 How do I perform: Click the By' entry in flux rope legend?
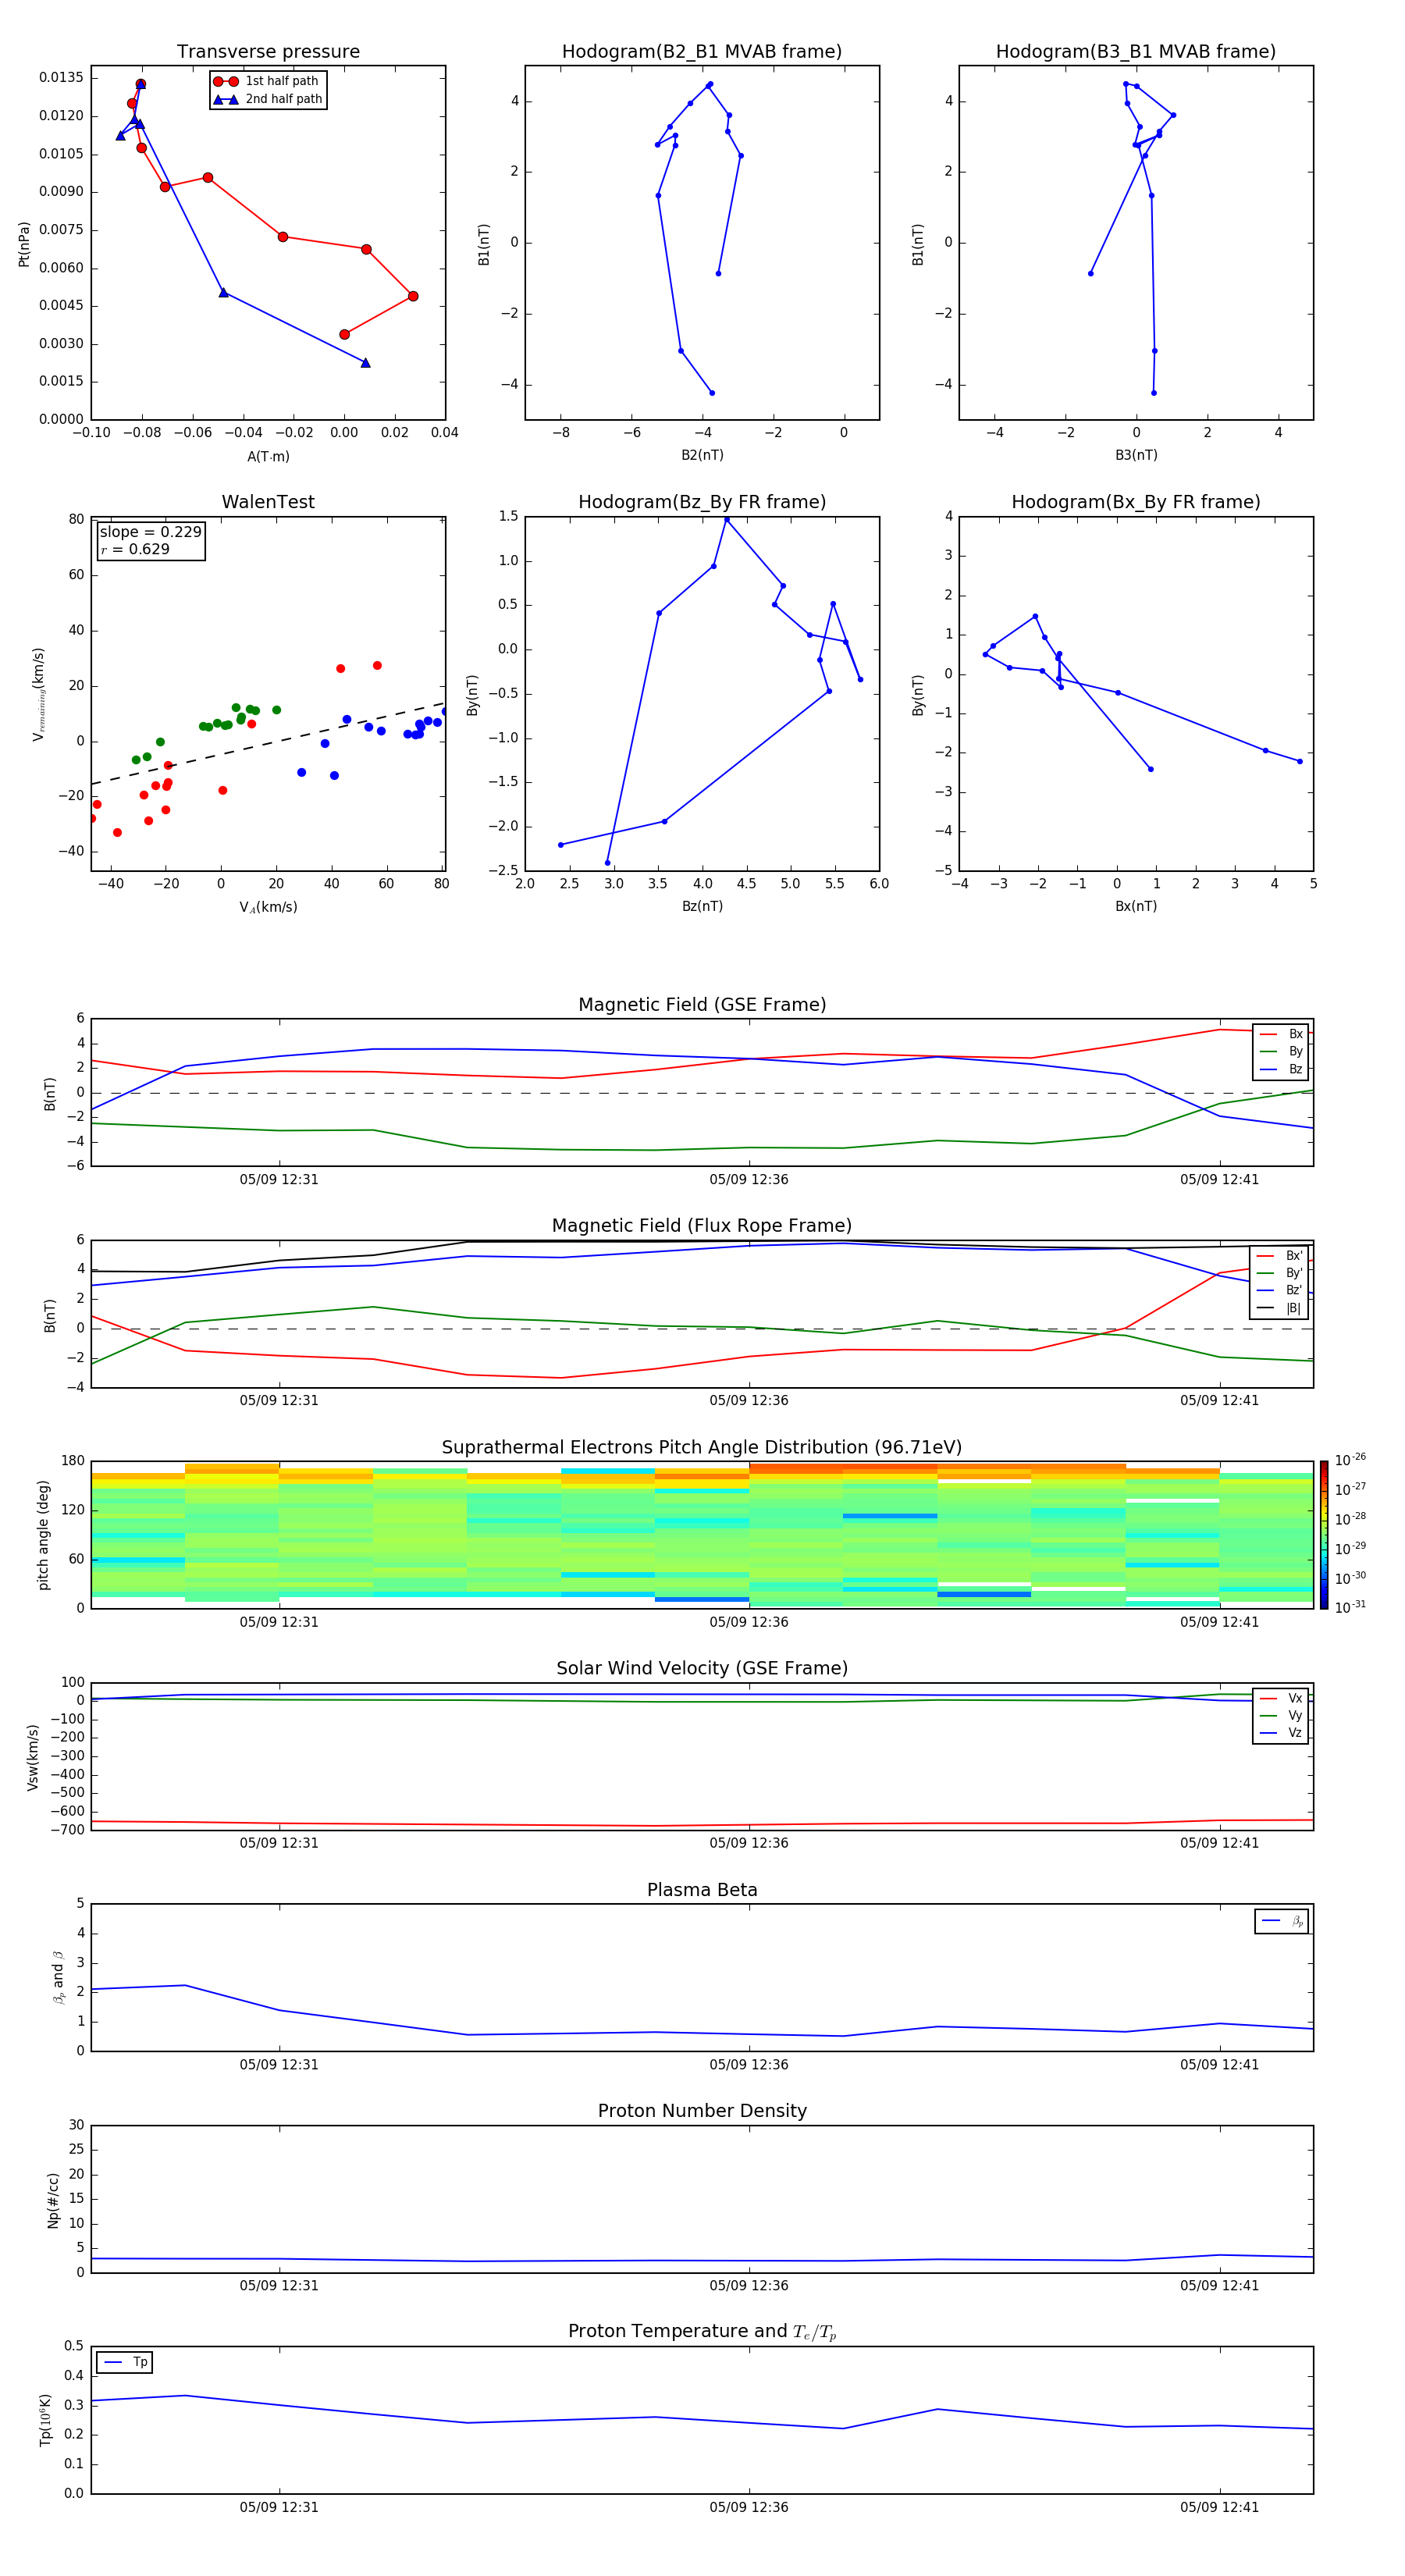click(x=1280, y=1274)
